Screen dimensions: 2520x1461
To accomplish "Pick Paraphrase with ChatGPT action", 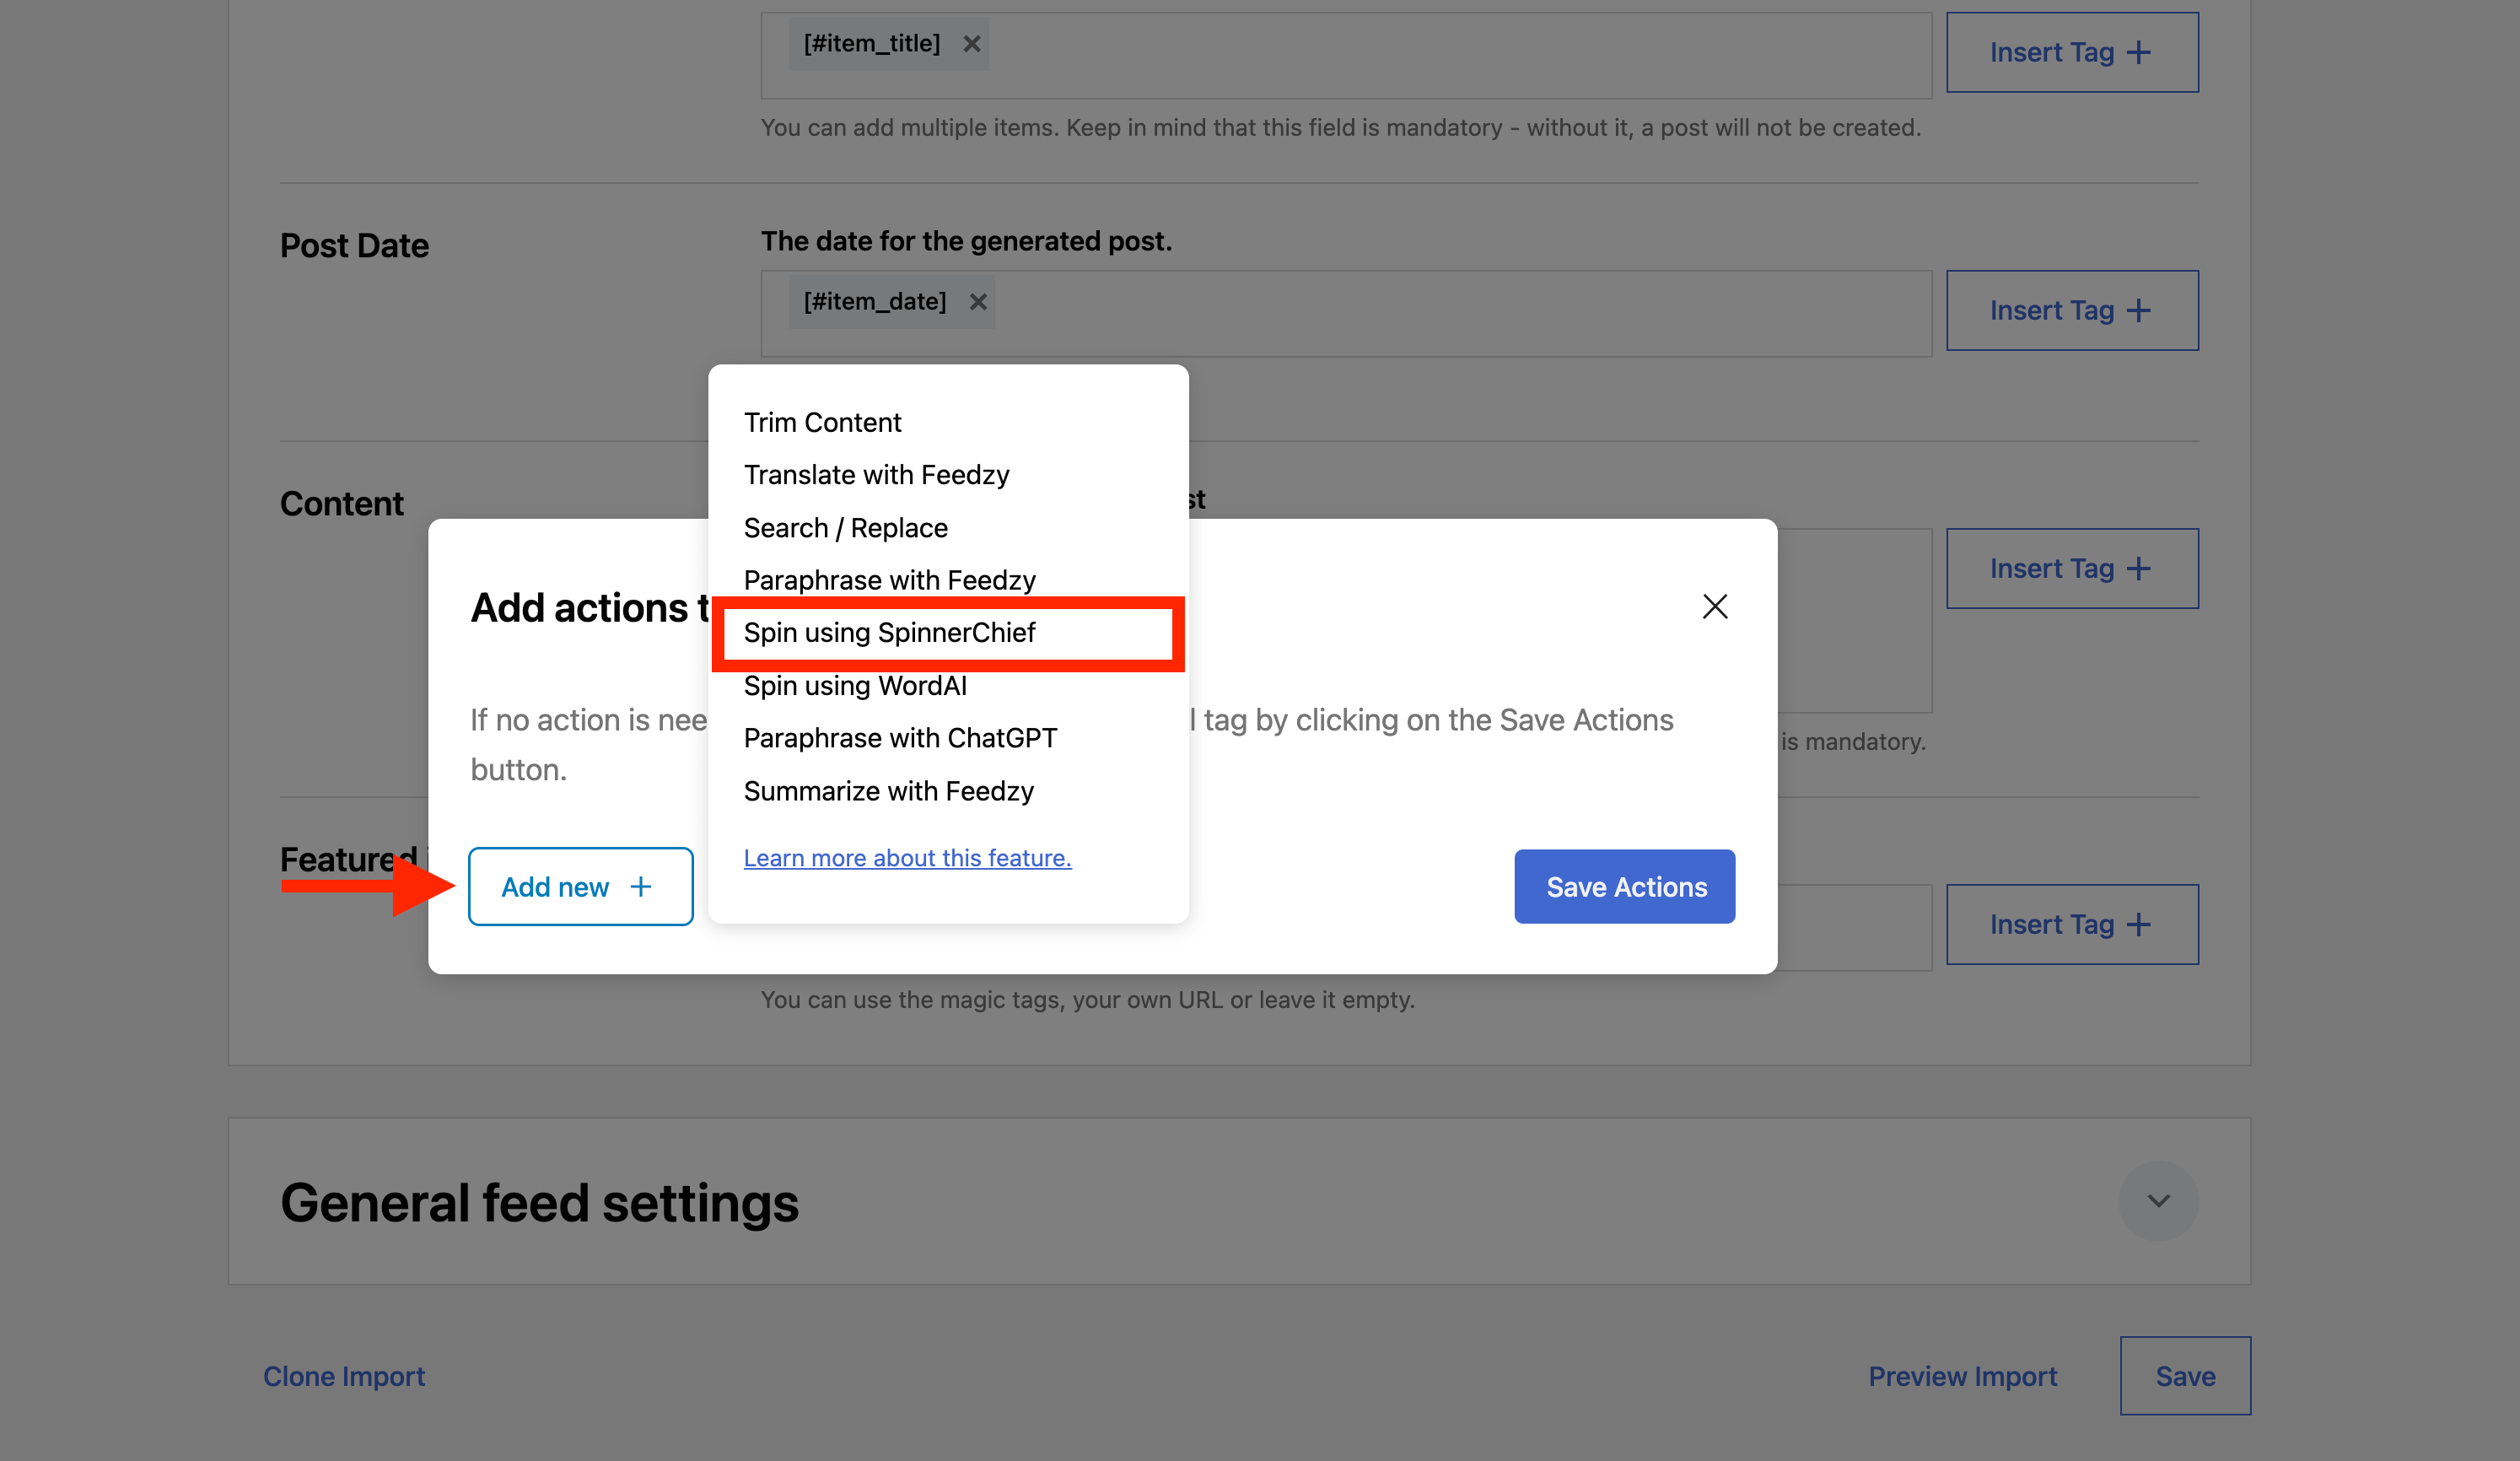I will click(x=900, y=738).
